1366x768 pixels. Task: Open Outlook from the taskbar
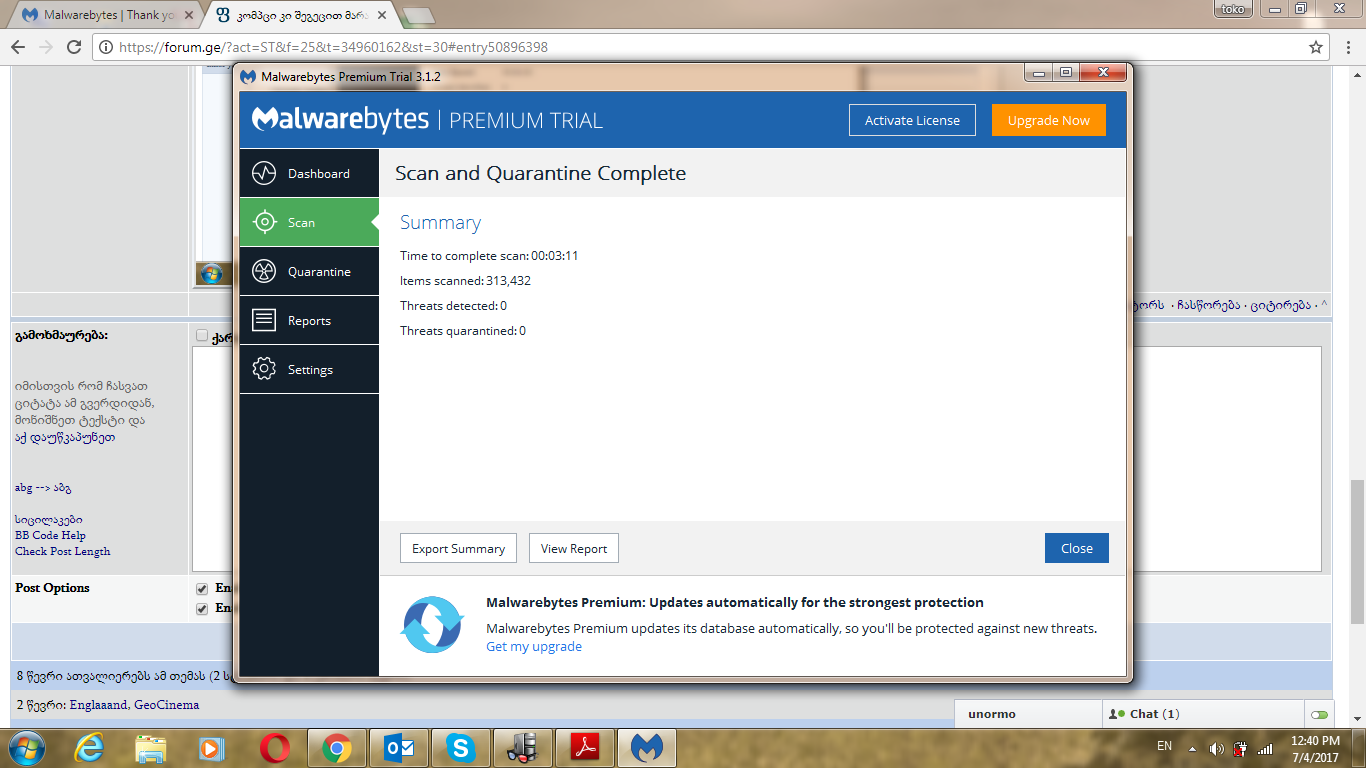(398, 748)
